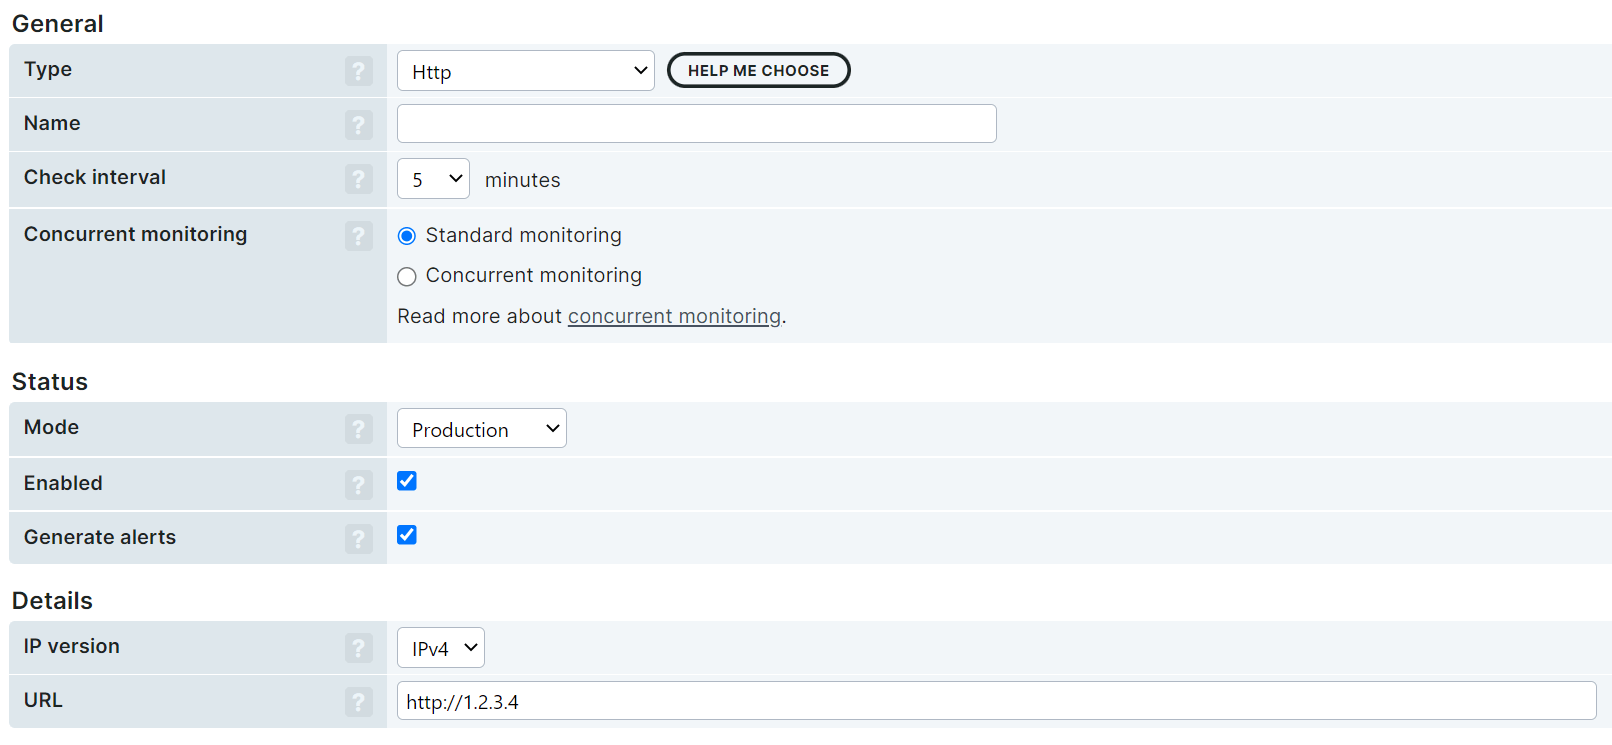The width and height of the screenshot is (1612, 745).
Task: Click the help icon for Mode
Action: pos(358,429)
